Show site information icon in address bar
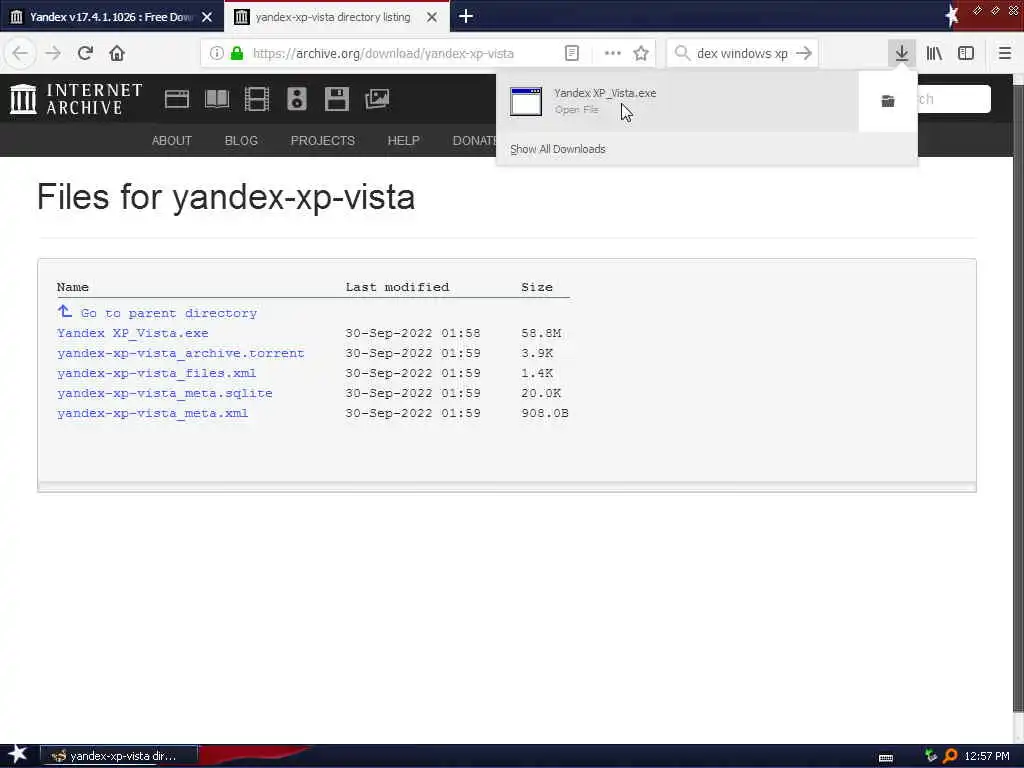Screen dimensions: 1024x768 [x=216, y=54]
